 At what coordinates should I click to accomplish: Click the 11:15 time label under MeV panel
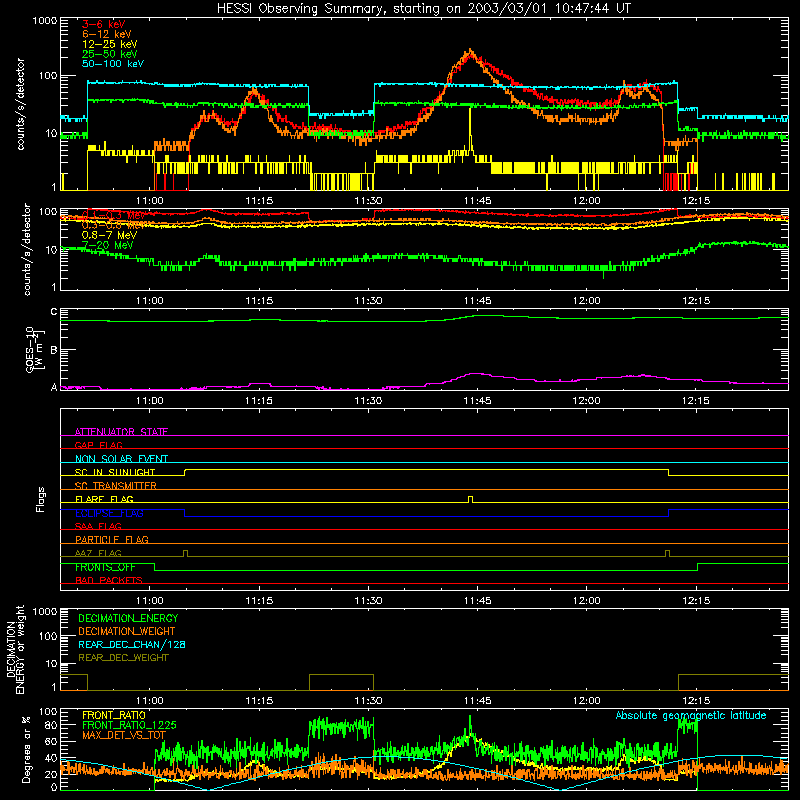click(259, 301)
